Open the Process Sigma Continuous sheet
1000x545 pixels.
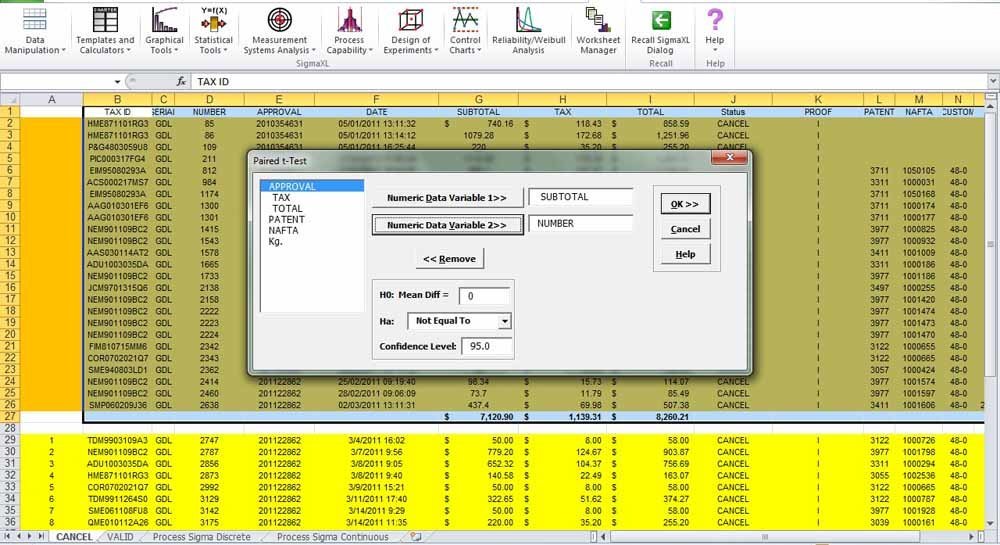pos(332,537)
